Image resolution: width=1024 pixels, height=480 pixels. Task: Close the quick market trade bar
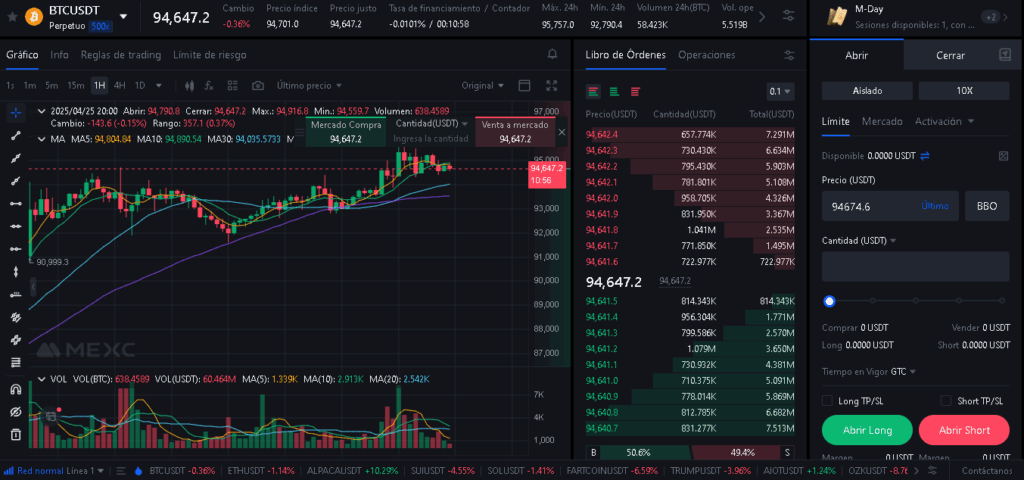click(x=562, y=132)
